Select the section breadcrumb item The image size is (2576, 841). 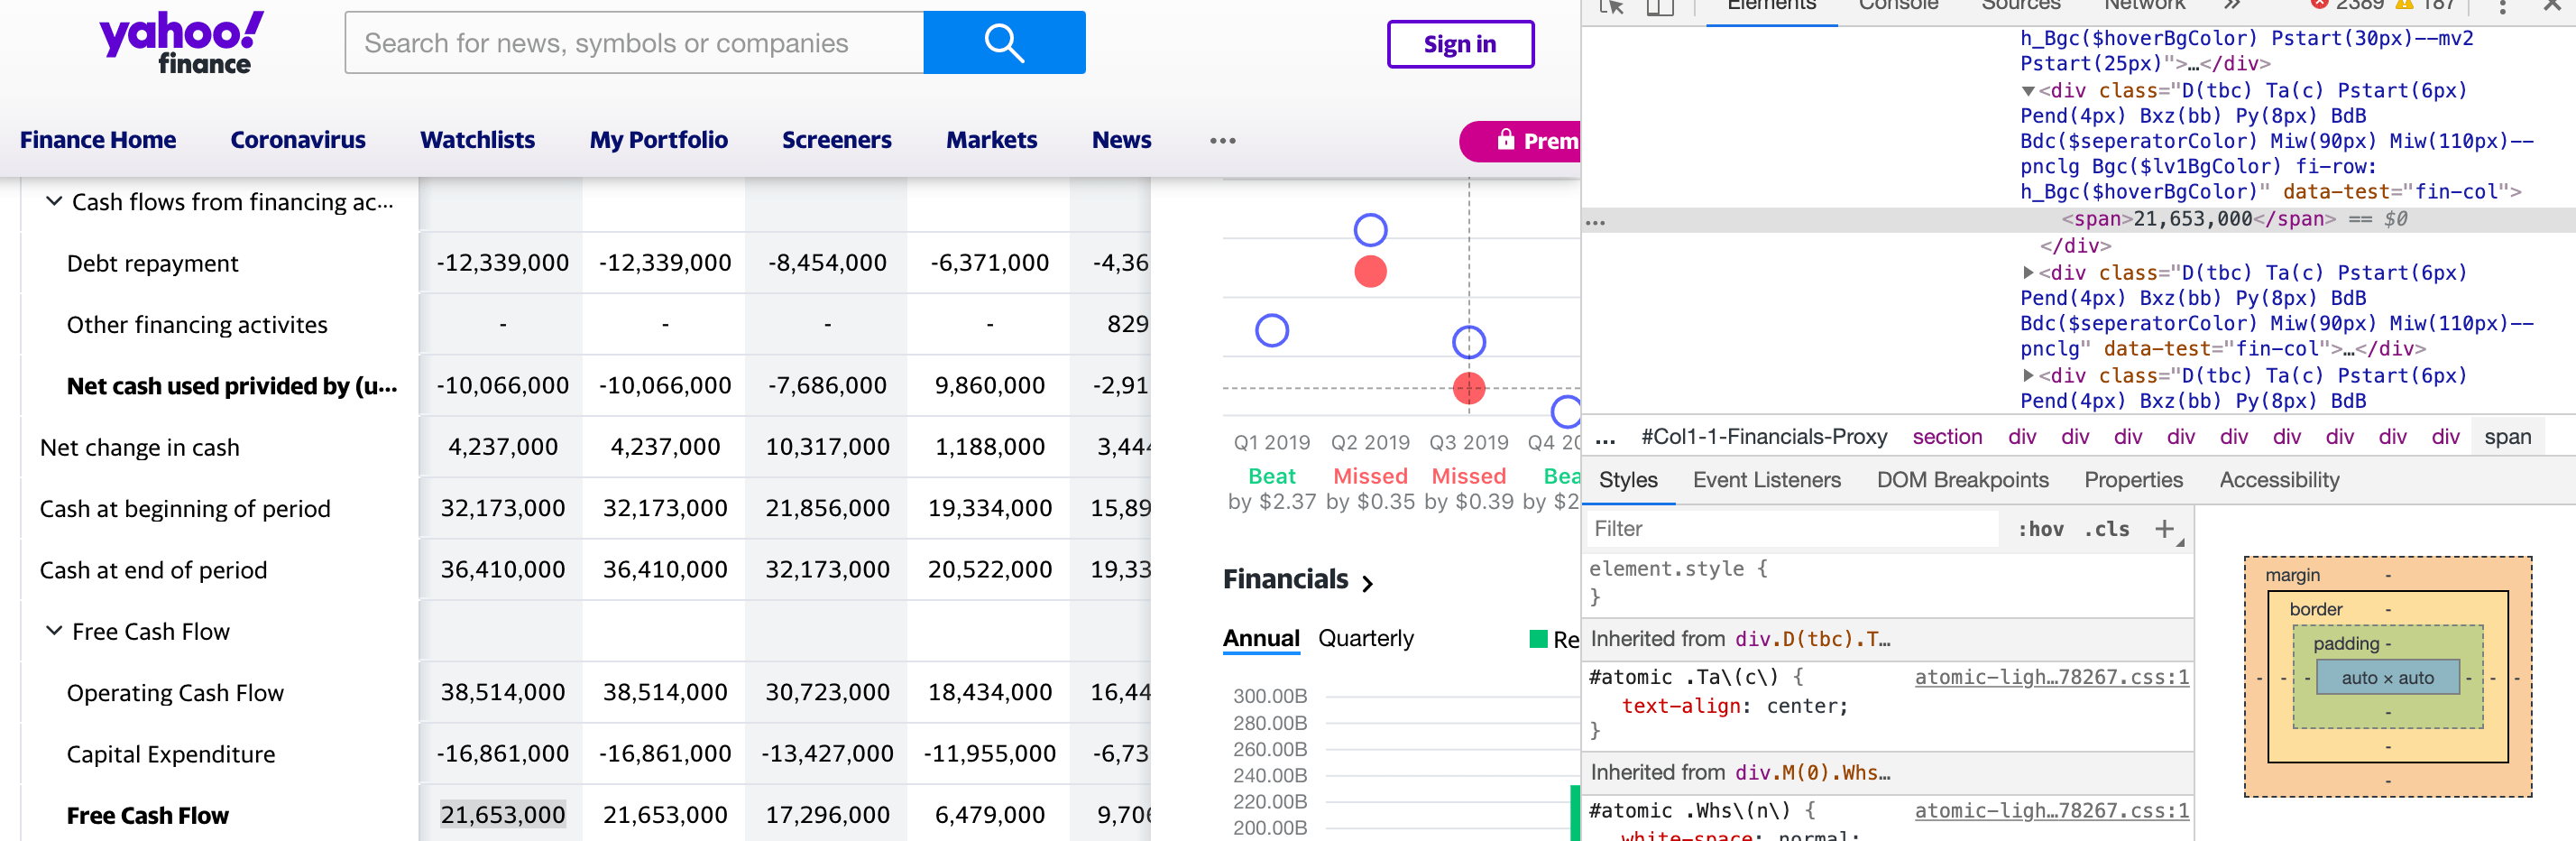click(x=1947, y=438)
